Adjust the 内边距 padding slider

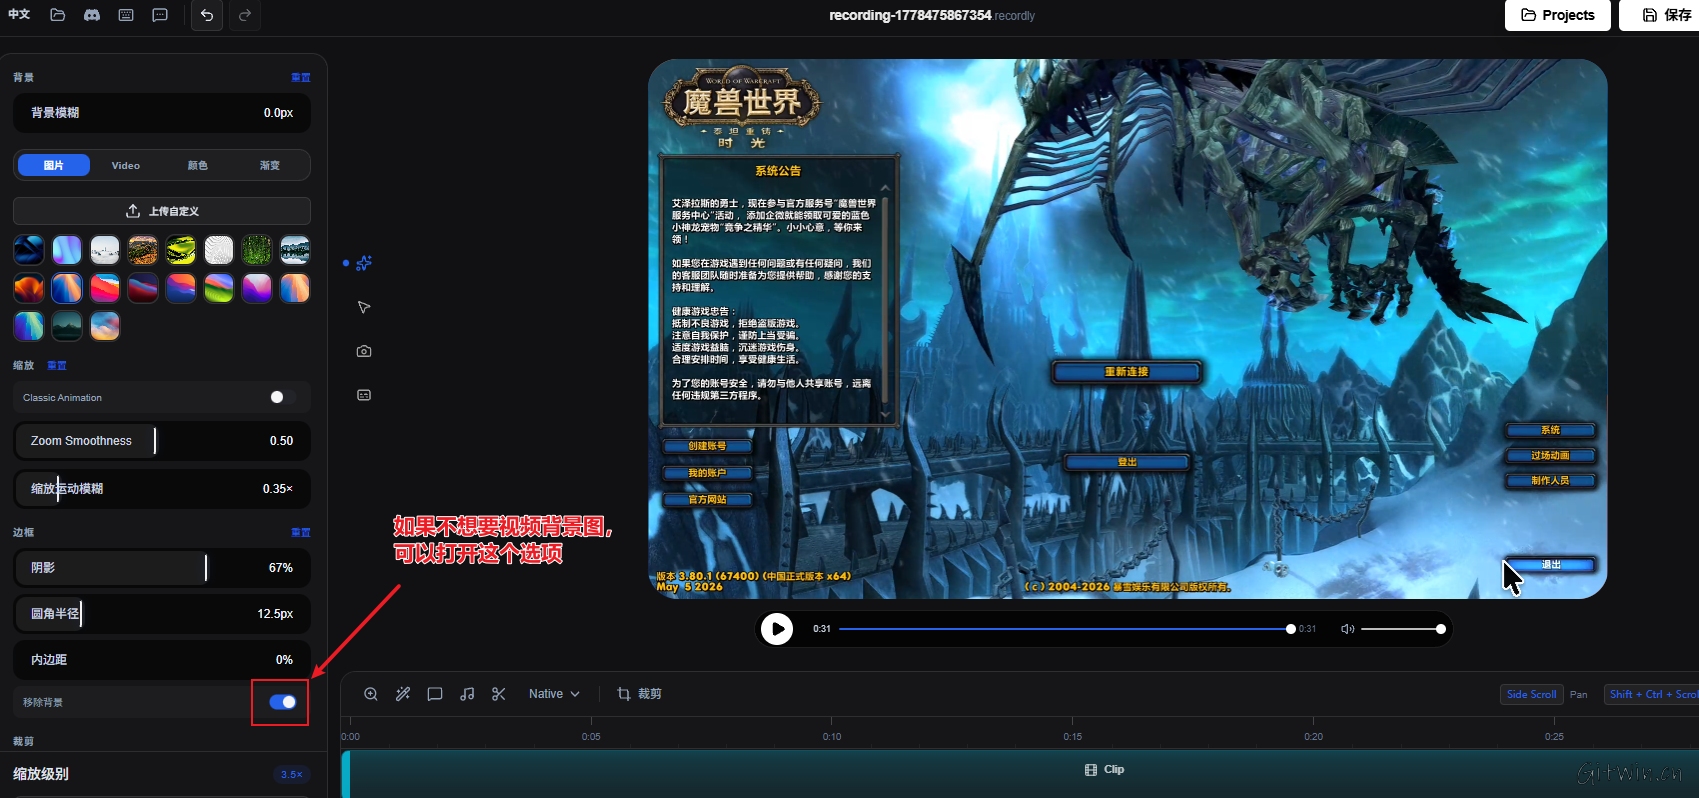162,660
